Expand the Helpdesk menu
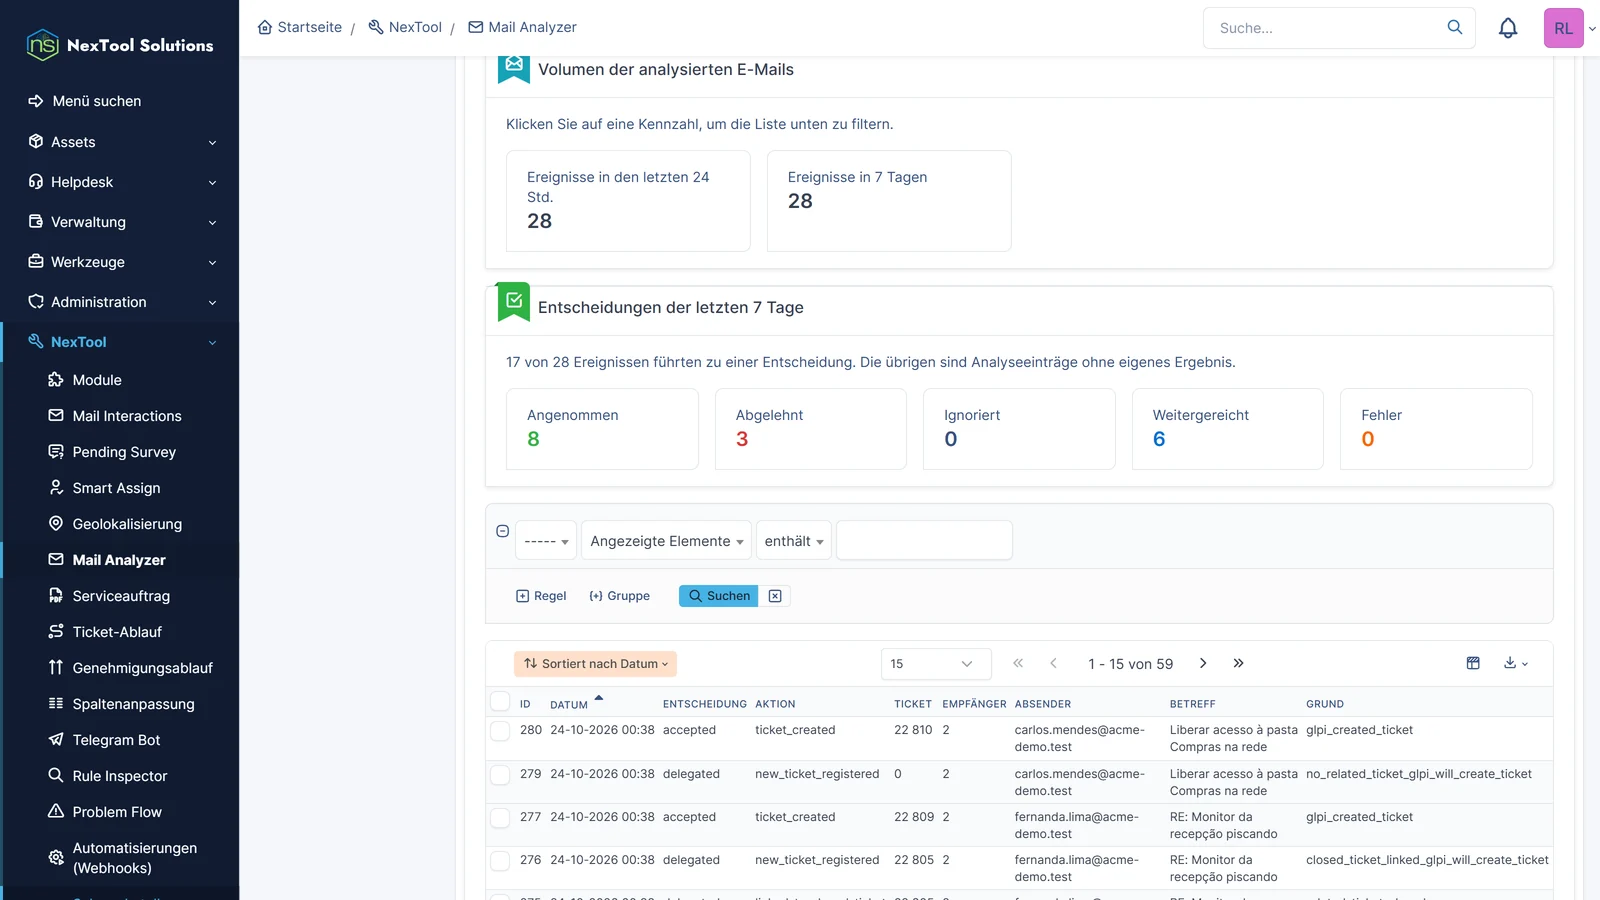Image resolution: width=1600 pixels, height=900 pixels. coord(120,182)
